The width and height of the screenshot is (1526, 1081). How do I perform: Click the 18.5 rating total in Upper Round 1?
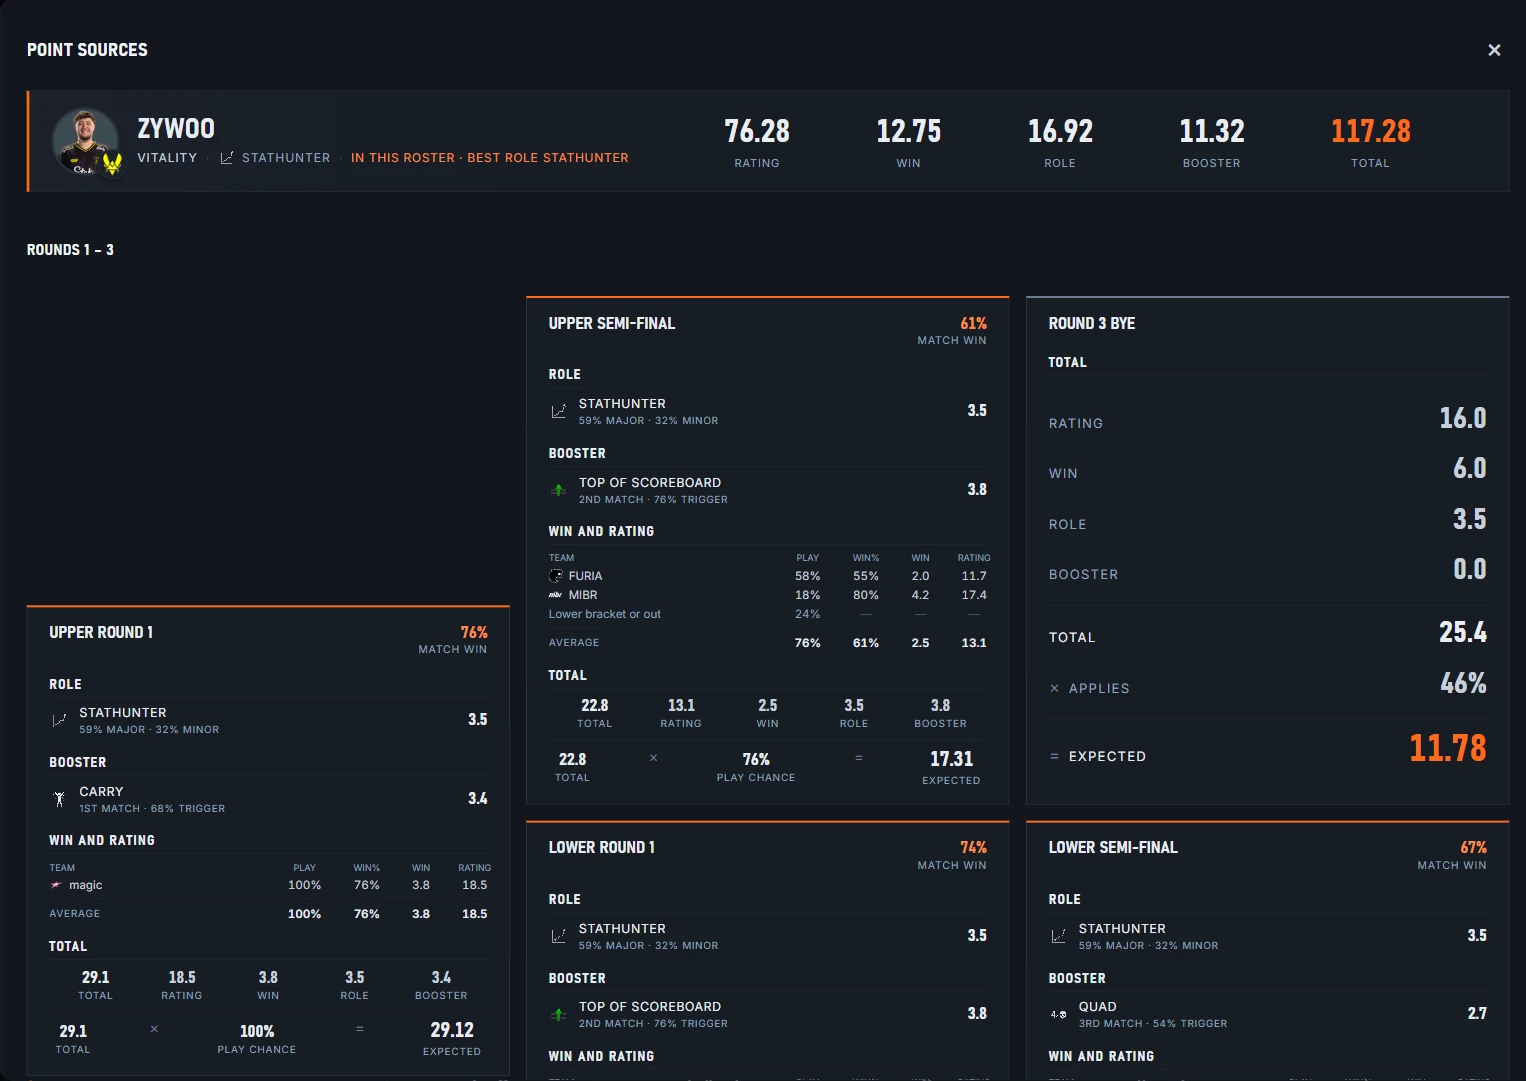pyautogui.click(x=182, y=978)
